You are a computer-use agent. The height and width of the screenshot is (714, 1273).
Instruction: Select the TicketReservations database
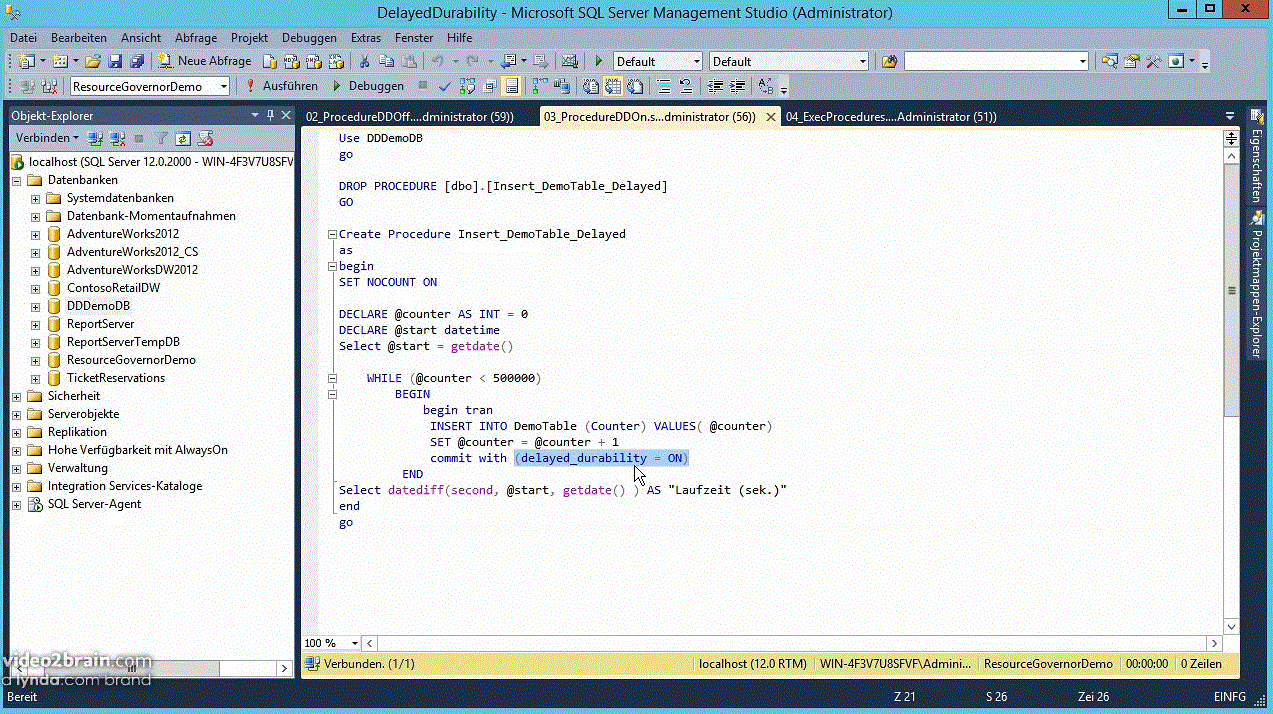116,378
